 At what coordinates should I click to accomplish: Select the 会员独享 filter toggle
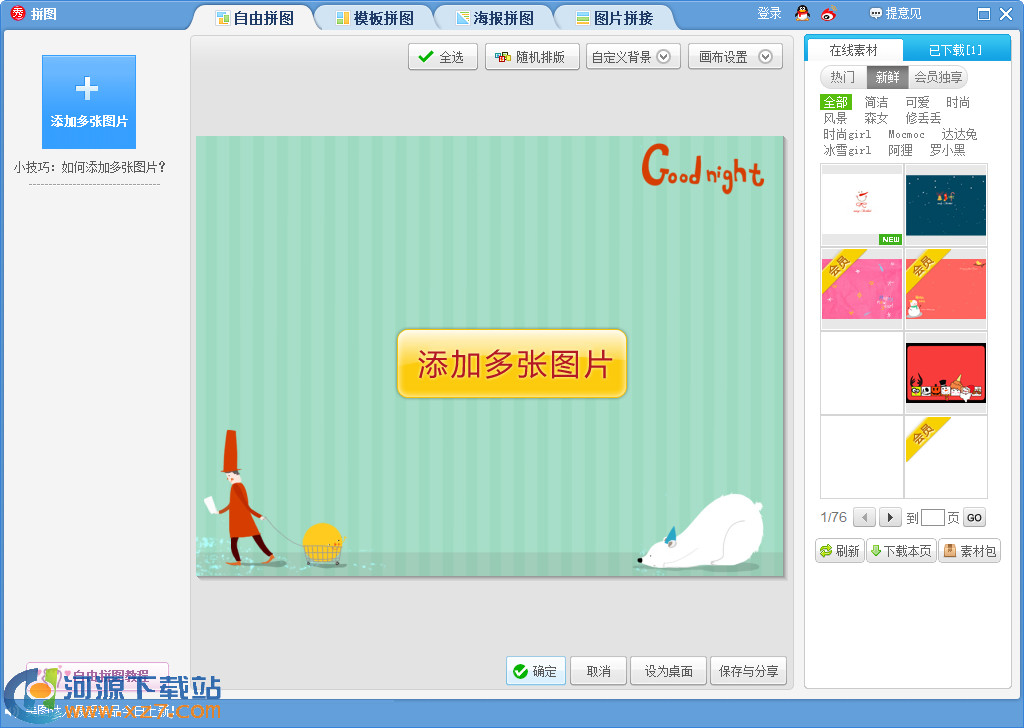tap(938, 77)
